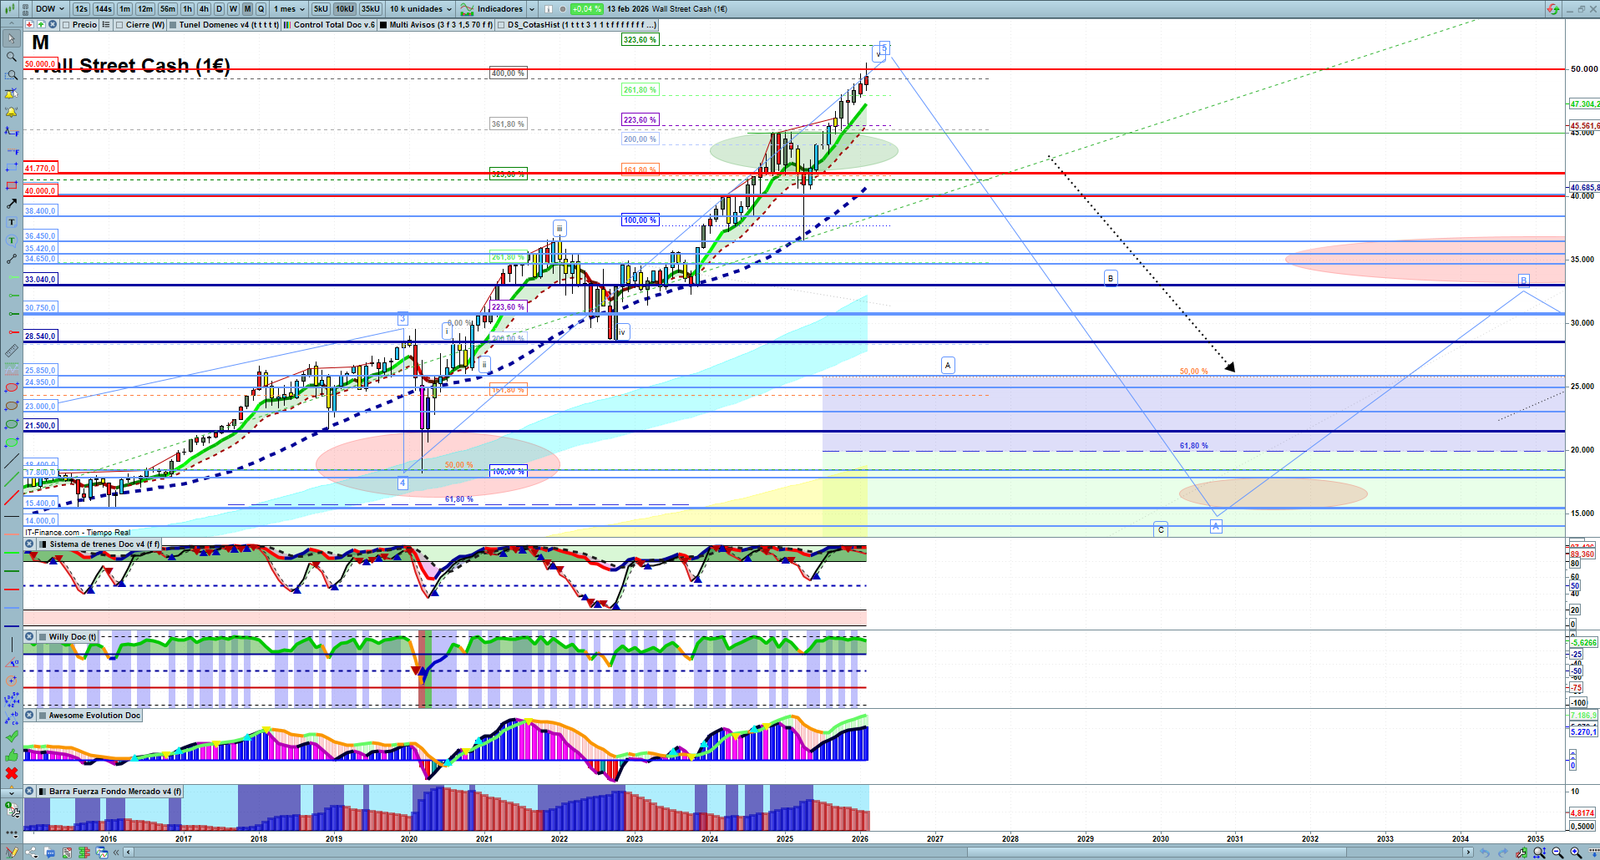Close the Willy Doc indicator panel
This screenshot has height=860, width=1600.
tap(30, 637)
